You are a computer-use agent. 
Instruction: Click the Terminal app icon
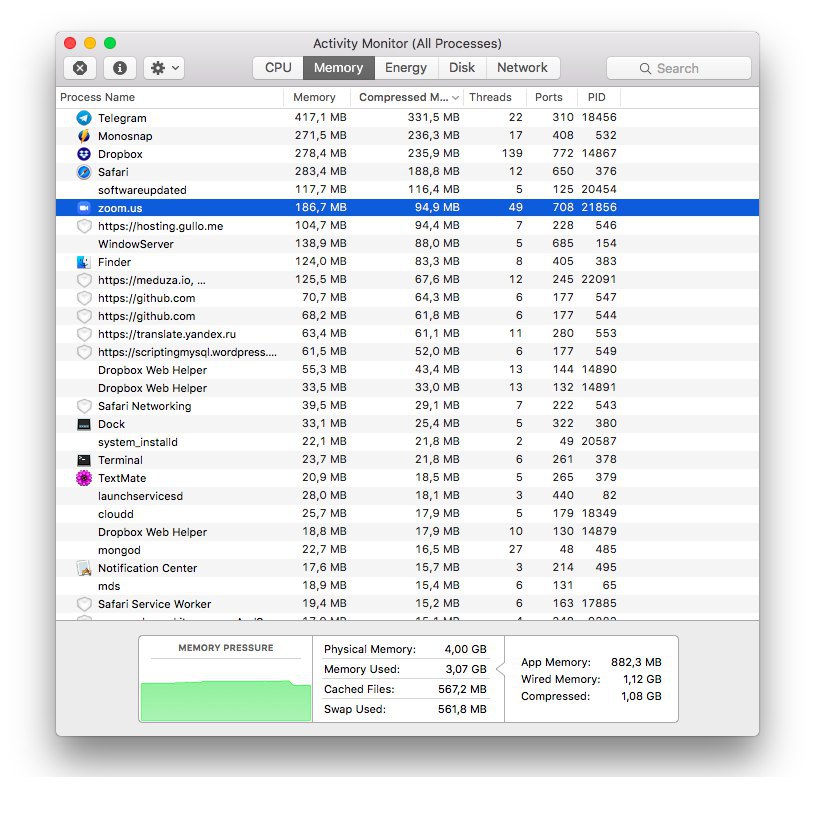coord(84,460)
